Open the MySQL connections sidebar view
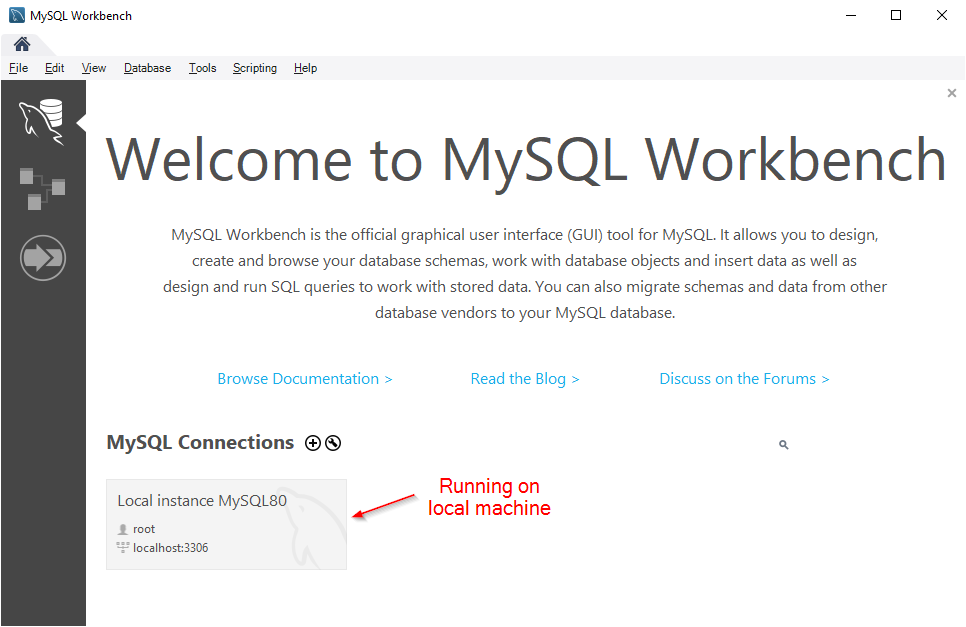 pyautogui.click(x=41, y=121)
